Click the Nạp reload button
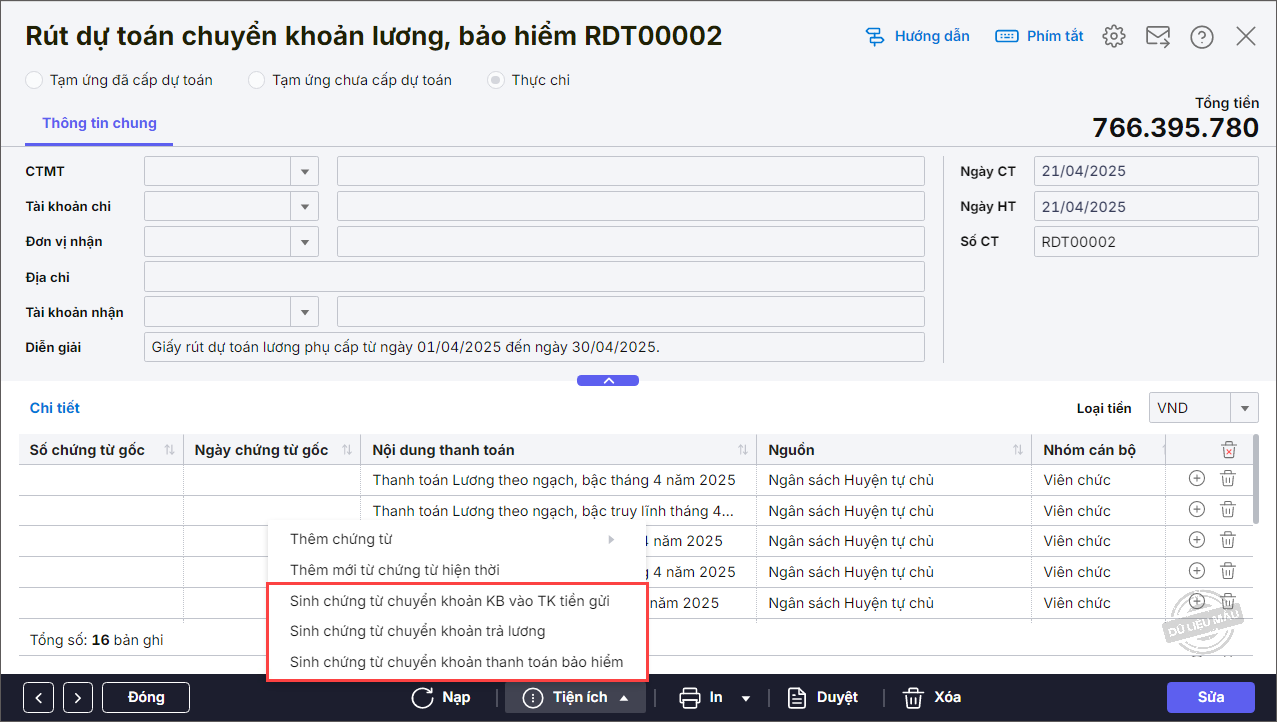 441,697
